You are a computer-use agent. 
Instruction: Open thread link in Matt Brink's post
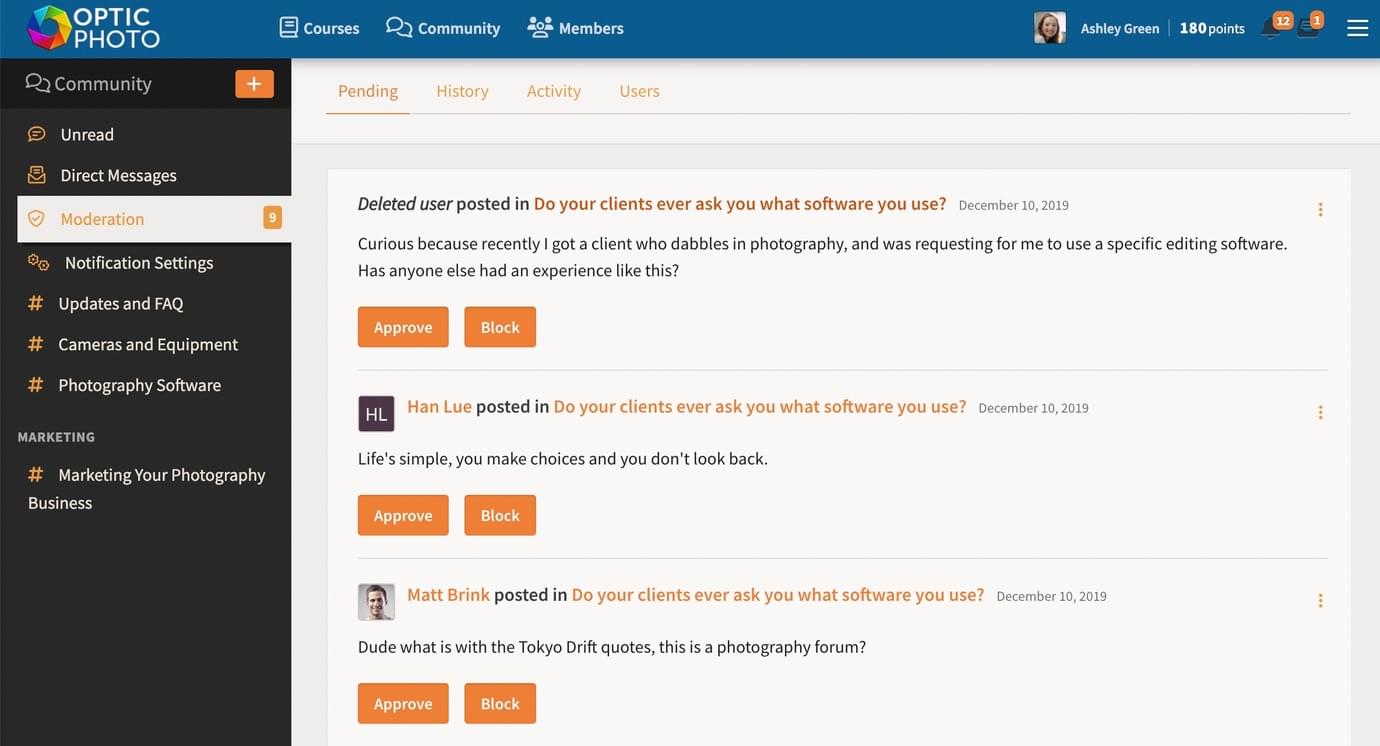coord(778,595)
